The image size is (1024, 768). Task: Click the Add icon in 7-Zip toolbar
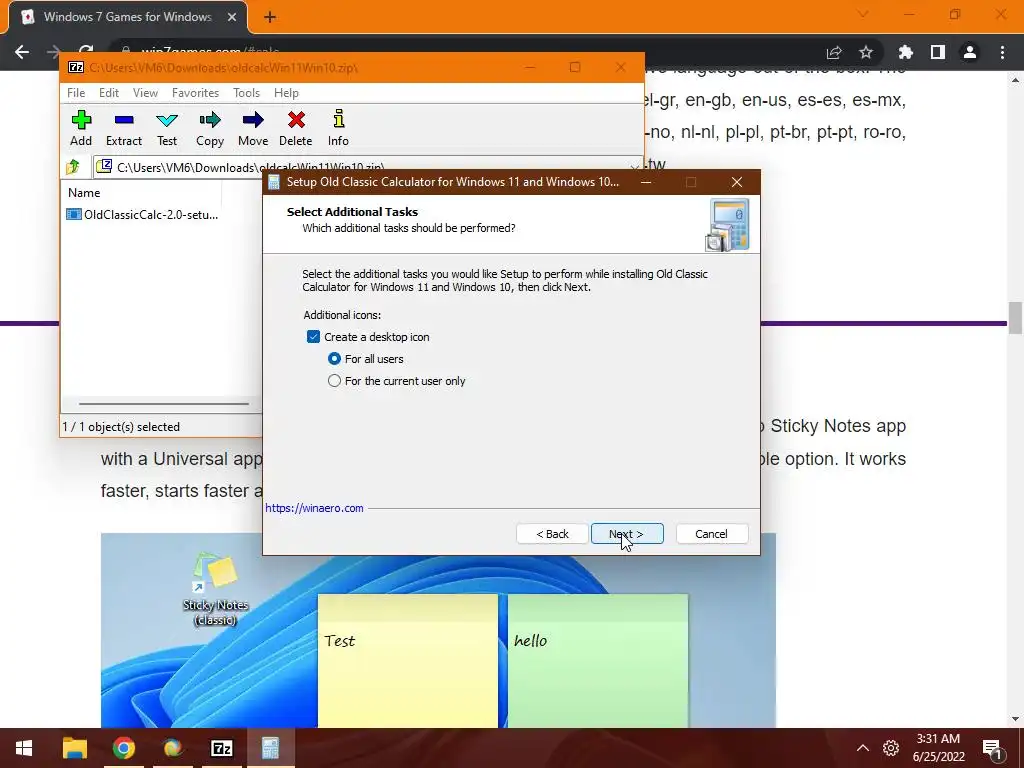click(81, 128)
